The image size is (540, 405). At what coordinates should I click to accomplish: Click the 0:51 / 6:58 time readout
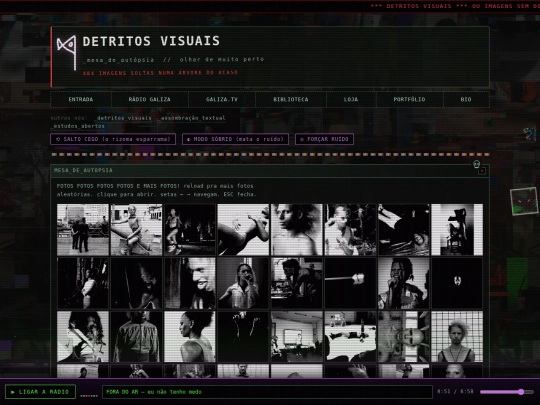point(455,392)
